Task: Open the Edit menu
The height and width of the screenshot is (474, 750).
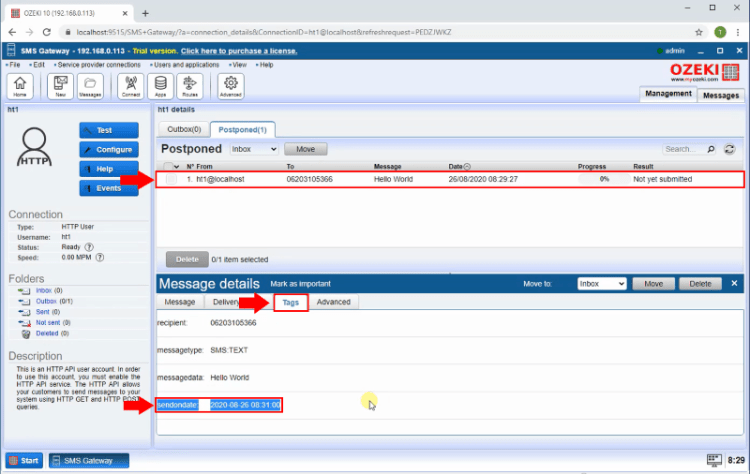Action: pyautogui.click(x=38, y=65)
